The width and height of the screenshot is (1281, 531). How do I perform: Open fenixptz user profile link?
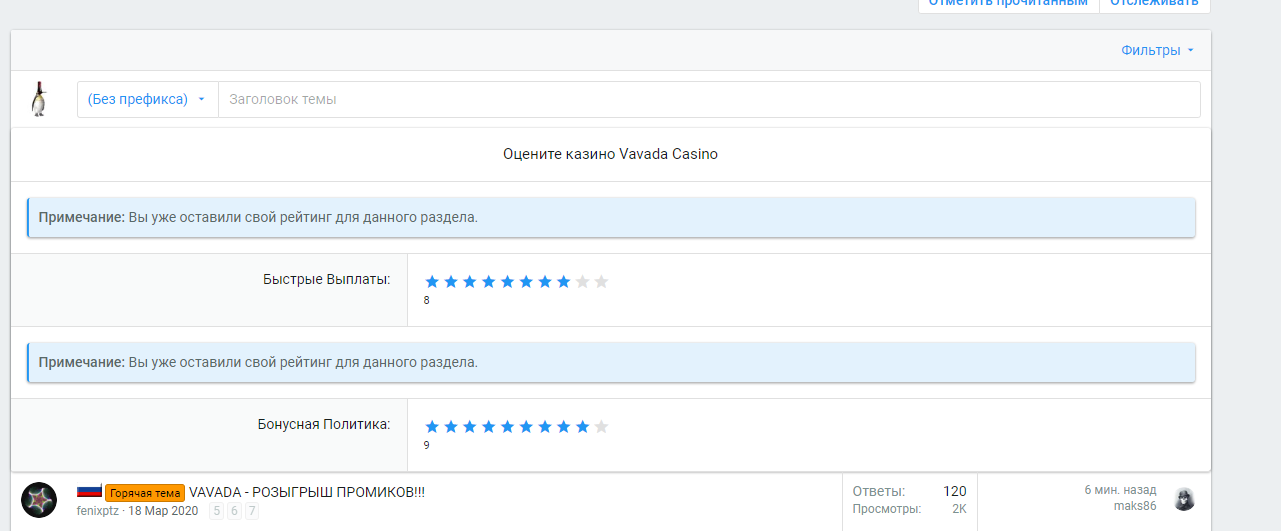point(98,510)
